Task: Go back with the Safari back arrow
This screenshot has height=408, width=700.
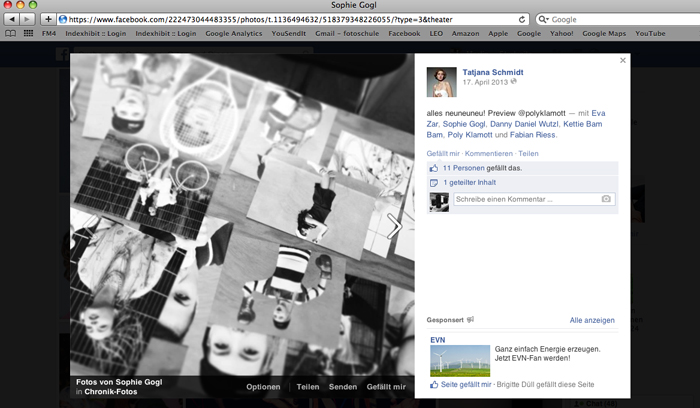Action: click(x=12, y=19)
